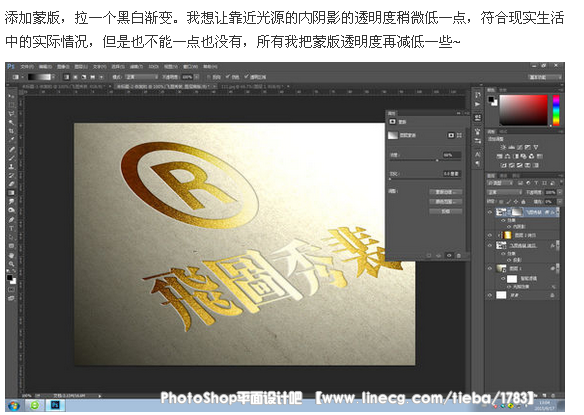Open the Image menu

pos(63,67)
